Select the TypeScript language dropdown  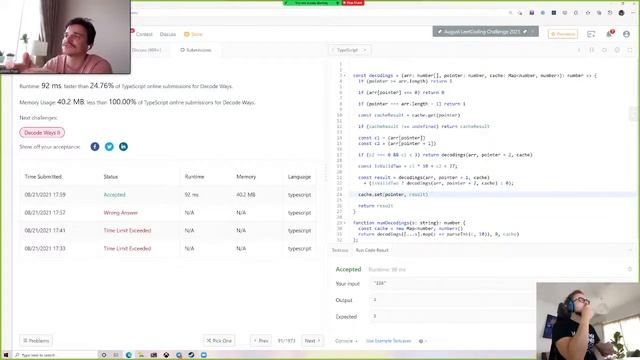coord(350,50)
